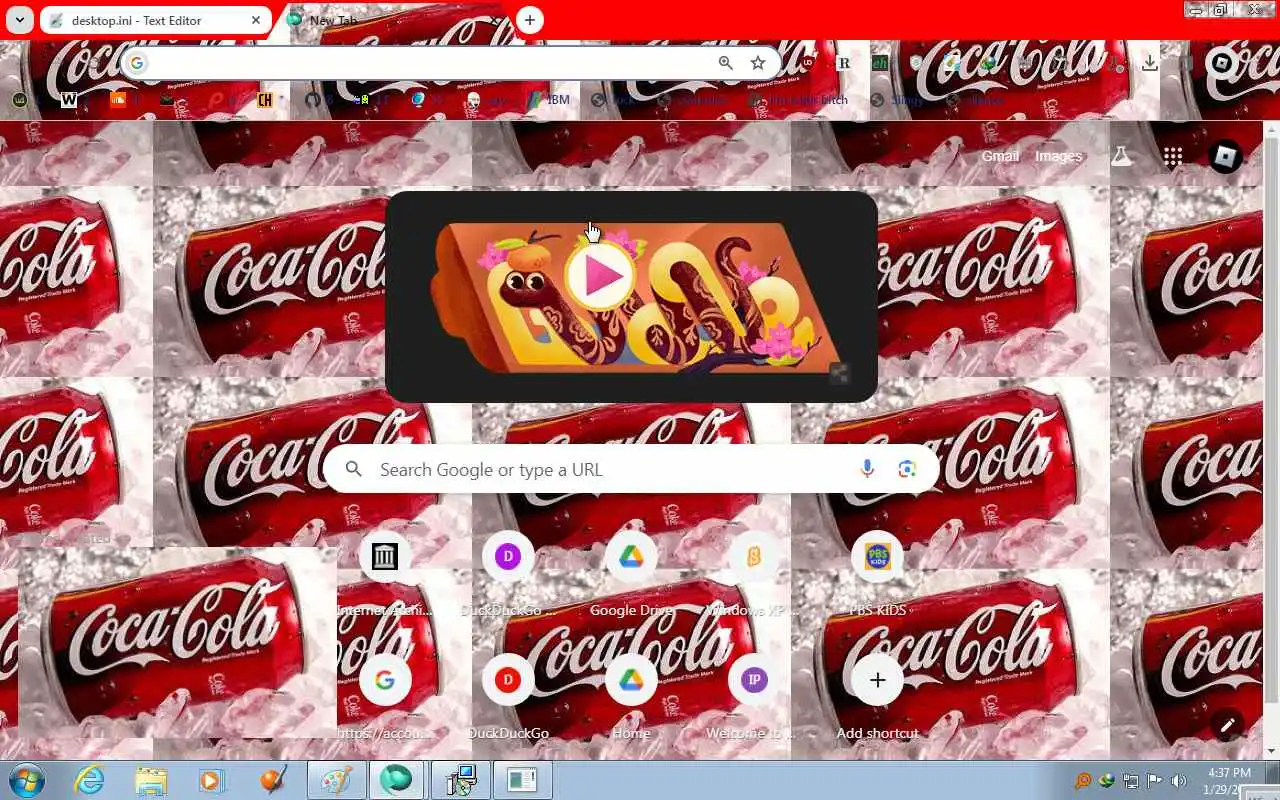The width and height of the screenshot is (1280, 800).
Task: Open the SoundCloud bookmark
Action: pos(118,100)
